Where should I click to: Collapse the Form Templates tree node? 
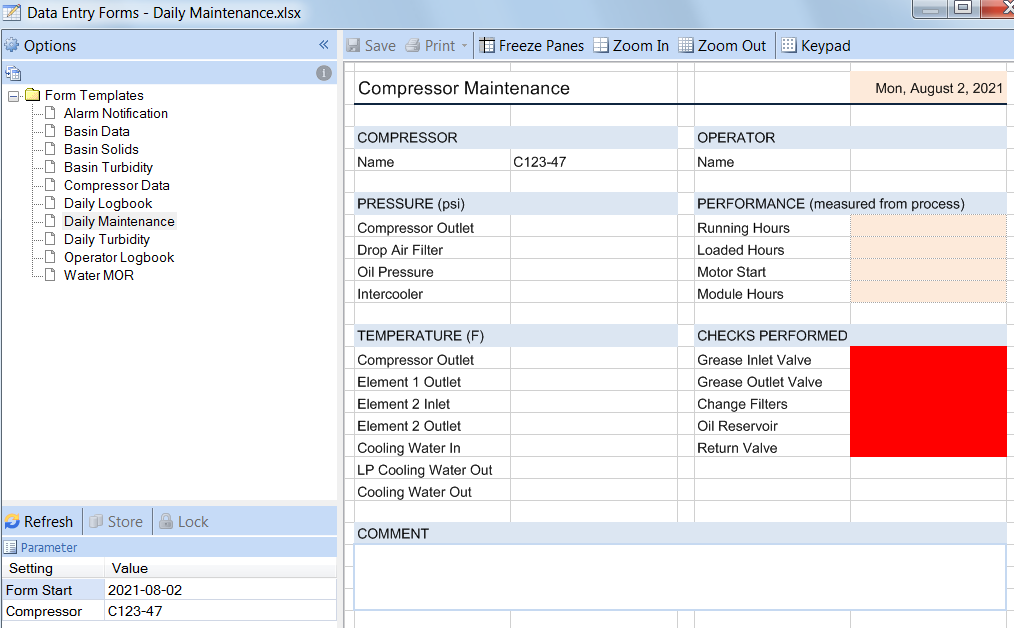coord(13,96)
